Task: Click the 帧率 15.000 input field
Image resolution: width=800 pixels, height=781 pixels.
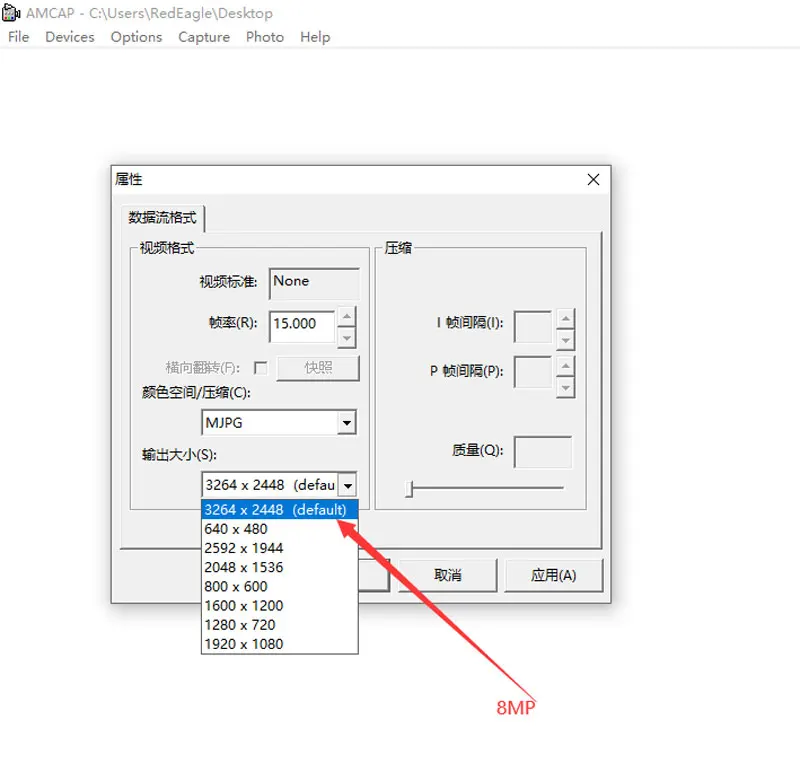Action: coord(302,326)
